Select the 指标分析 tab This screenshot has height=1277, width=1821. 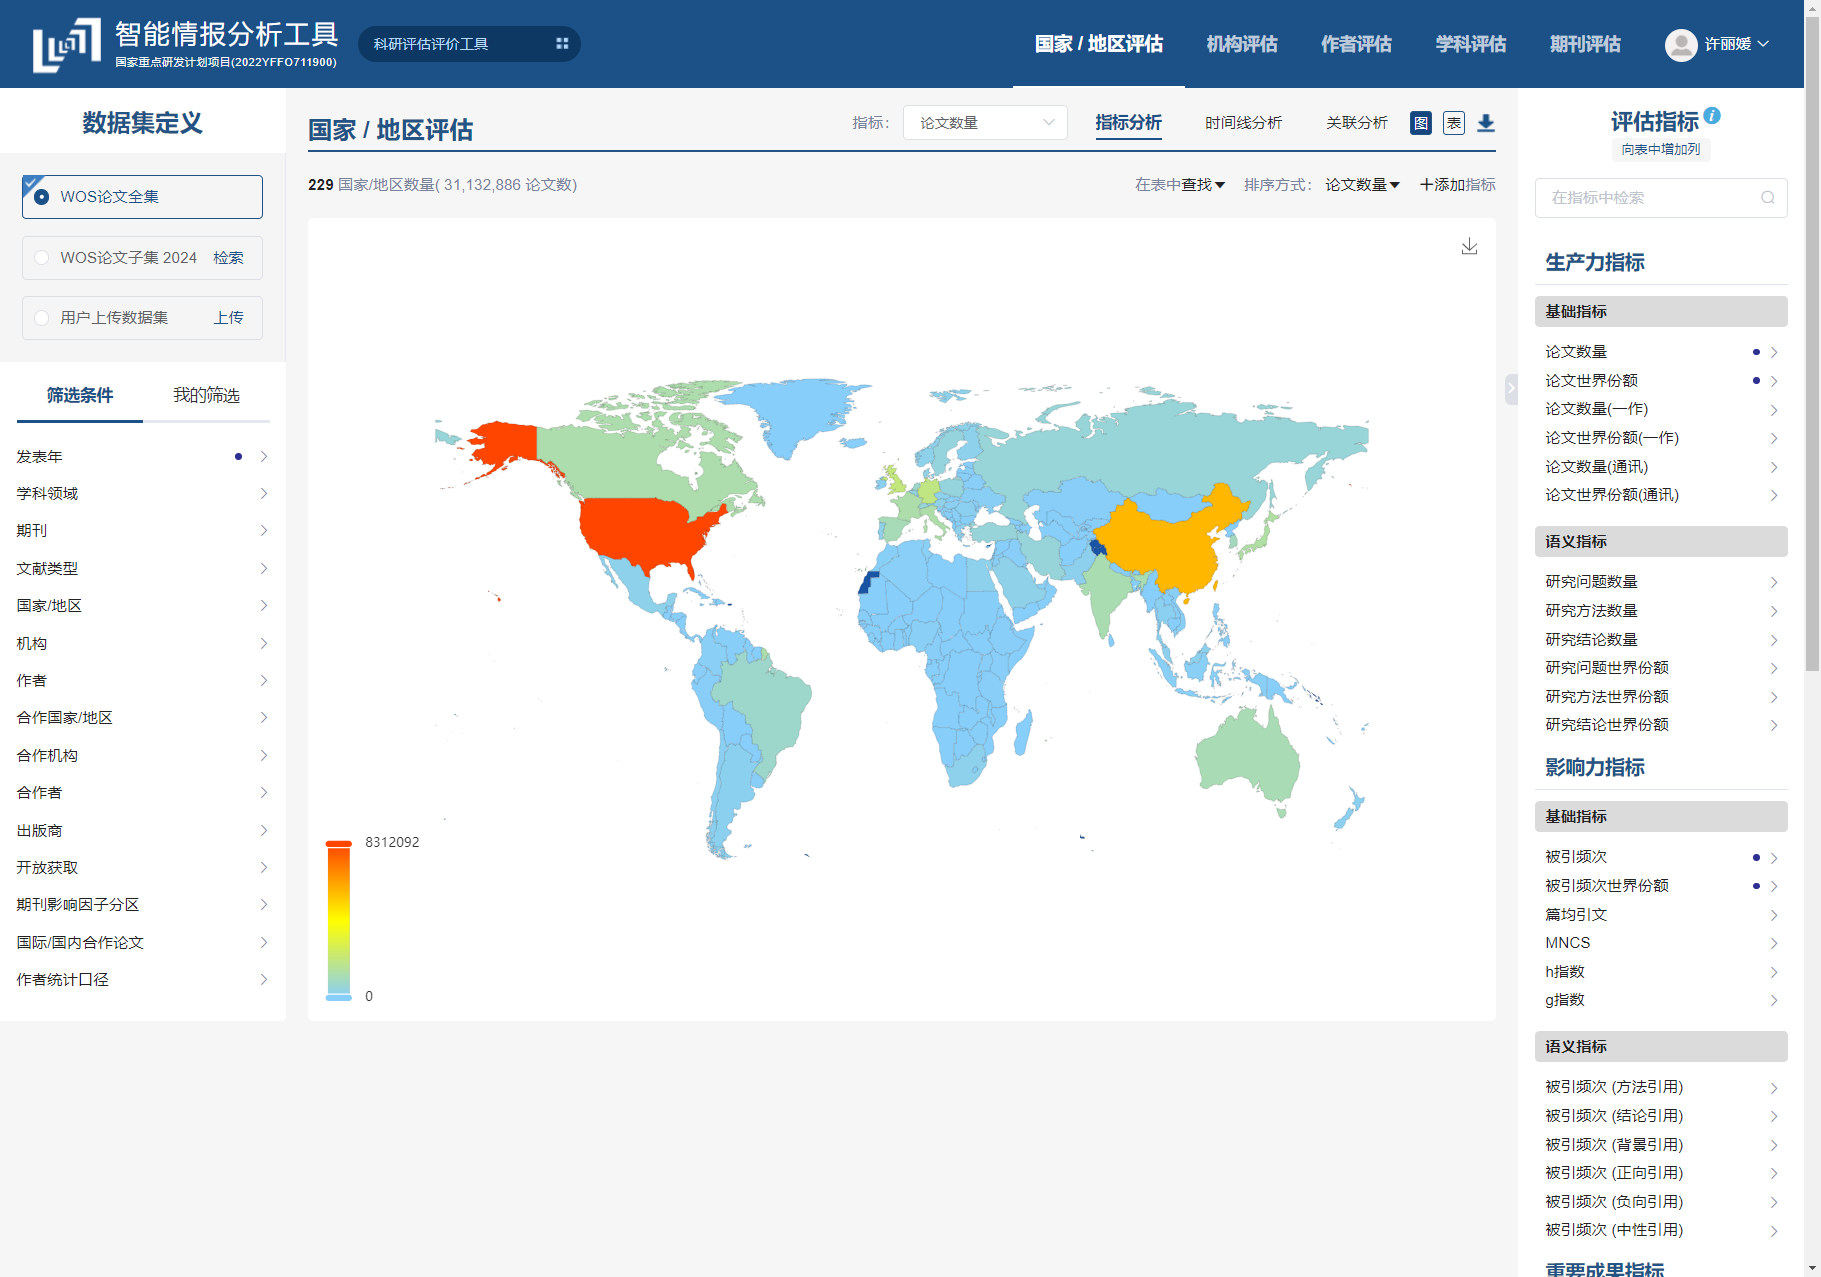(x=1128, y=123)
